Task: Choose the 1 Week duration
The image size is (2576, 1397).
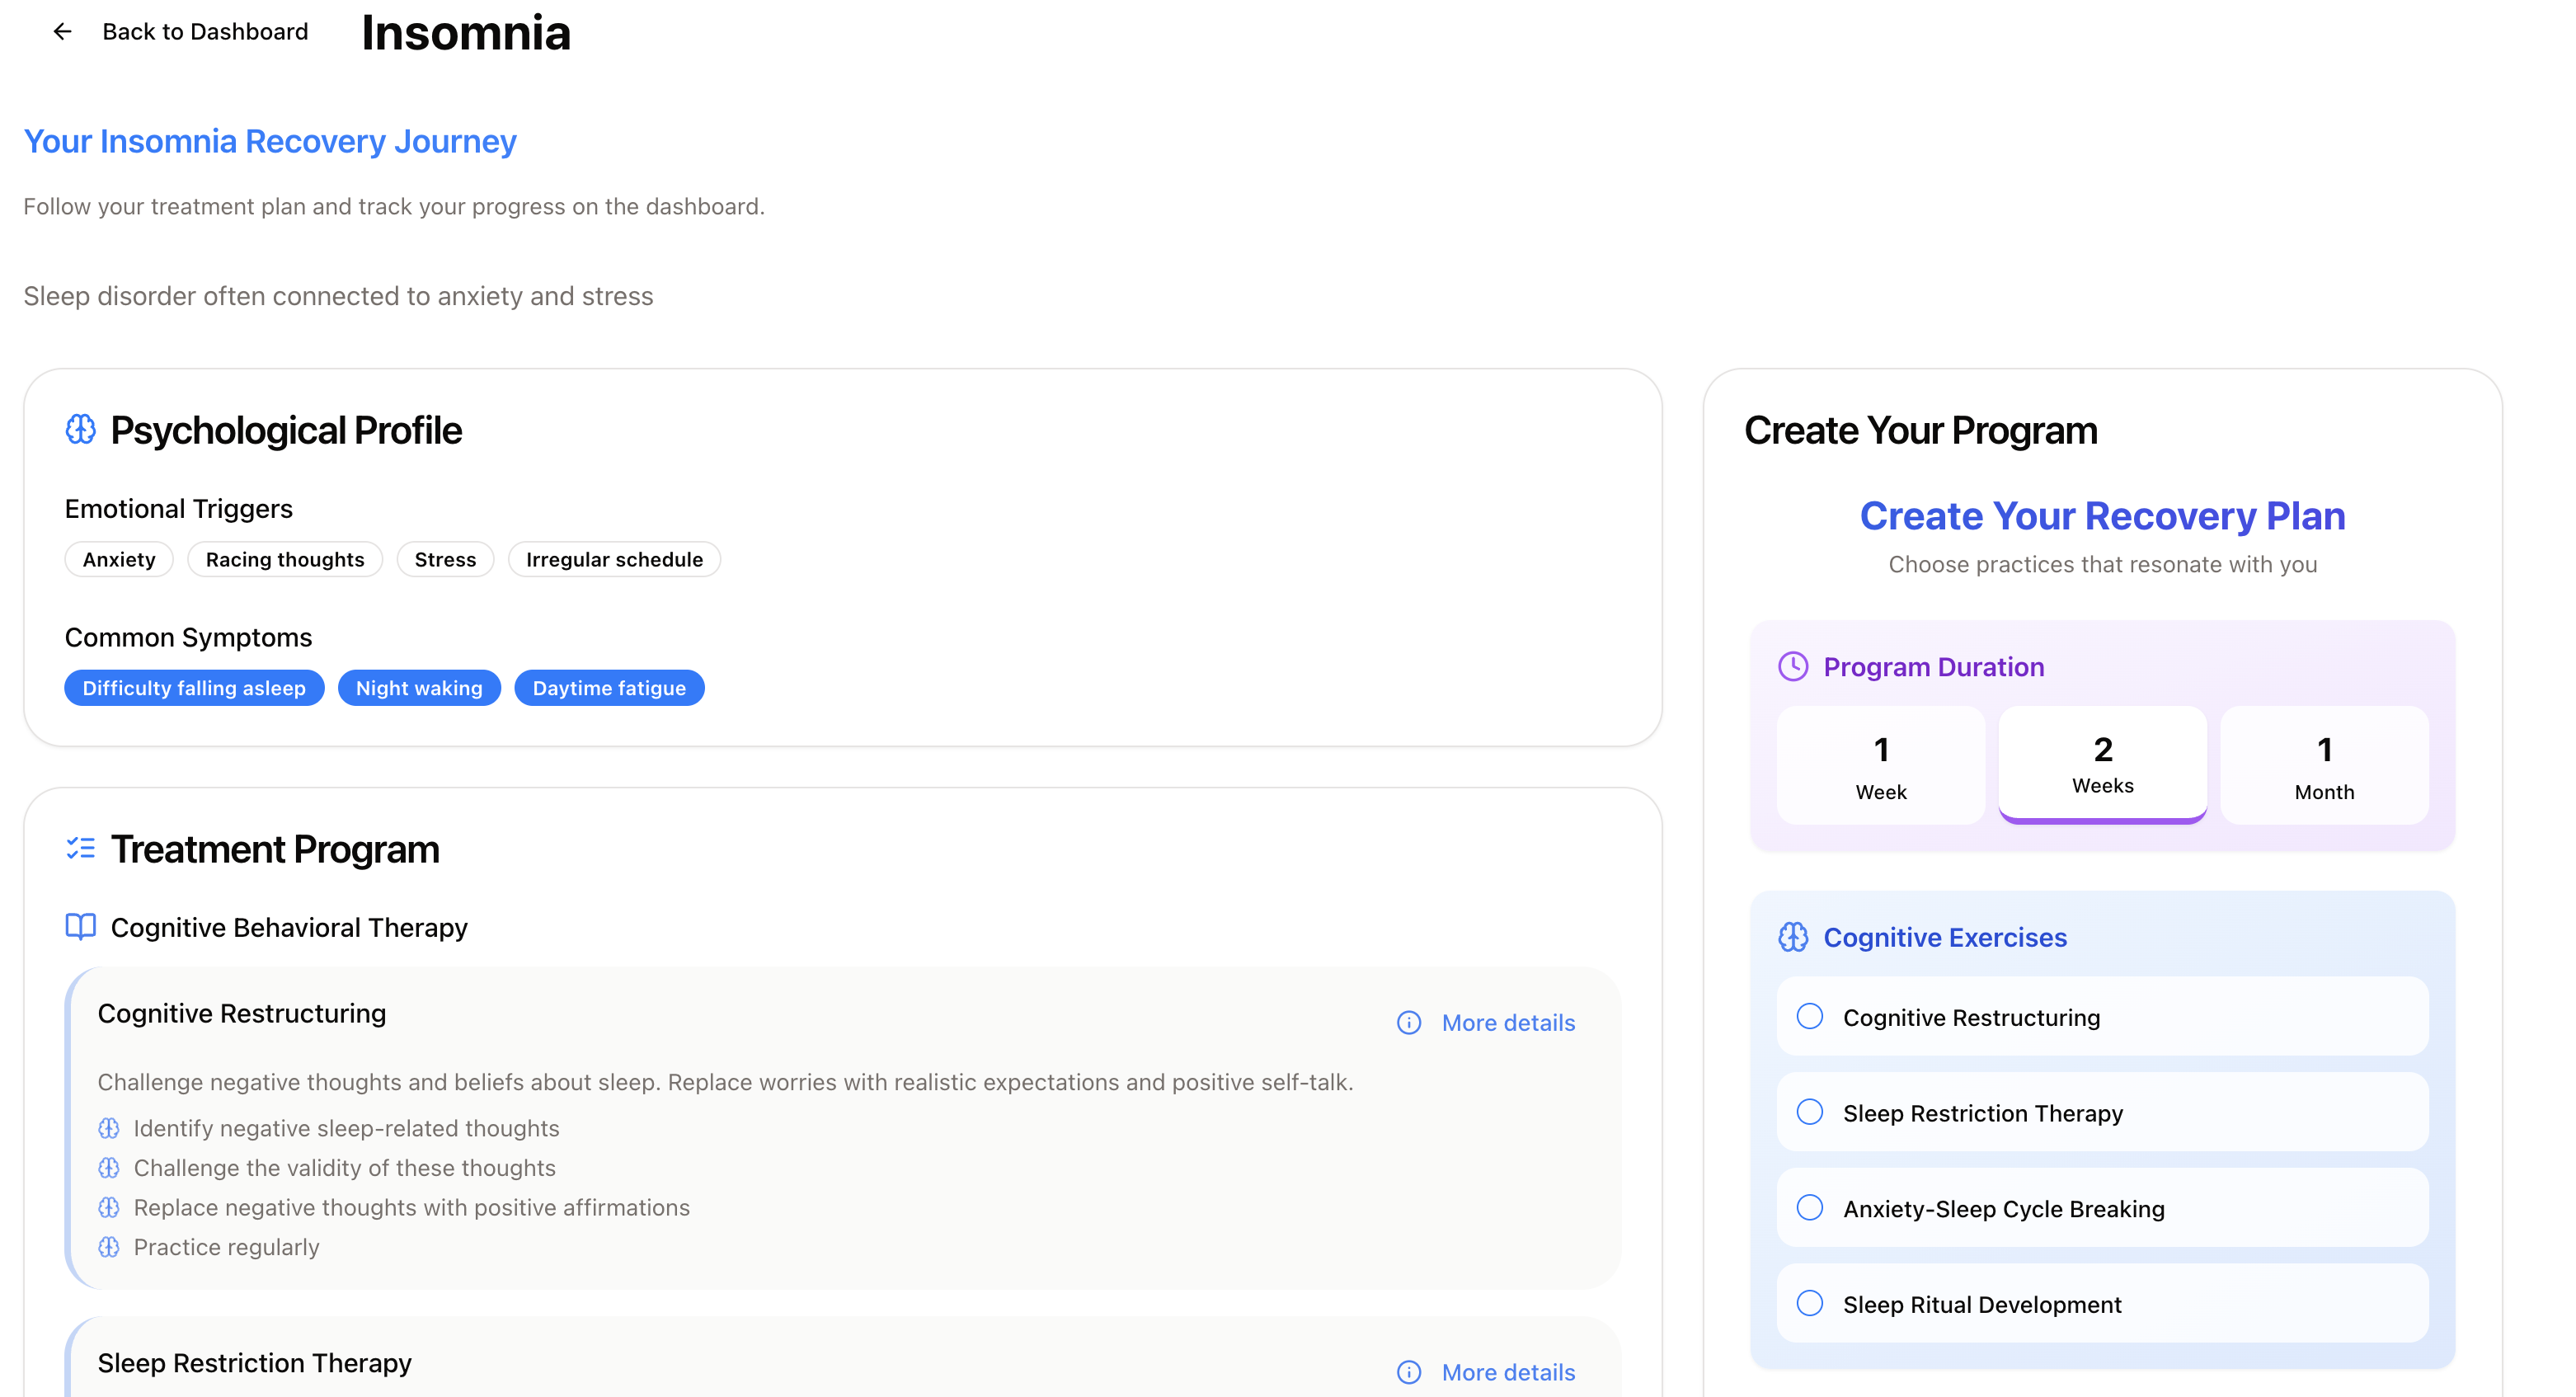Action: 1881,766
